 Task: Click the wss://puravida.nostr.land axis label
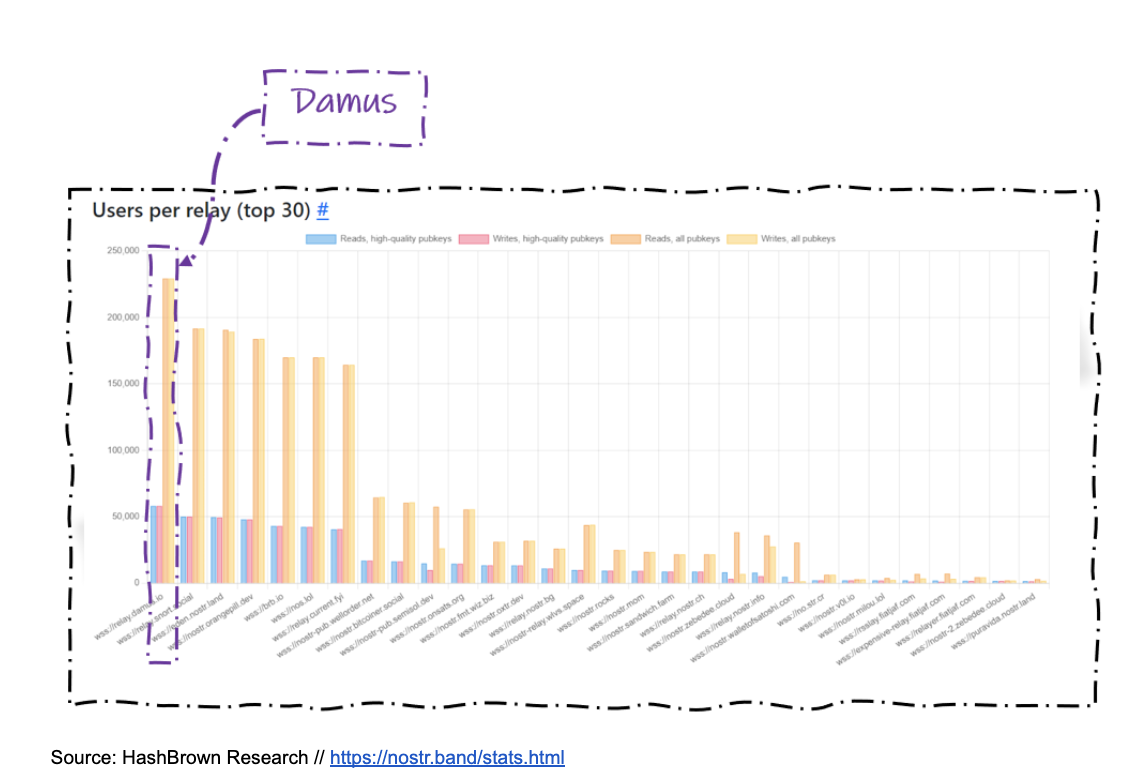(993, 622)
